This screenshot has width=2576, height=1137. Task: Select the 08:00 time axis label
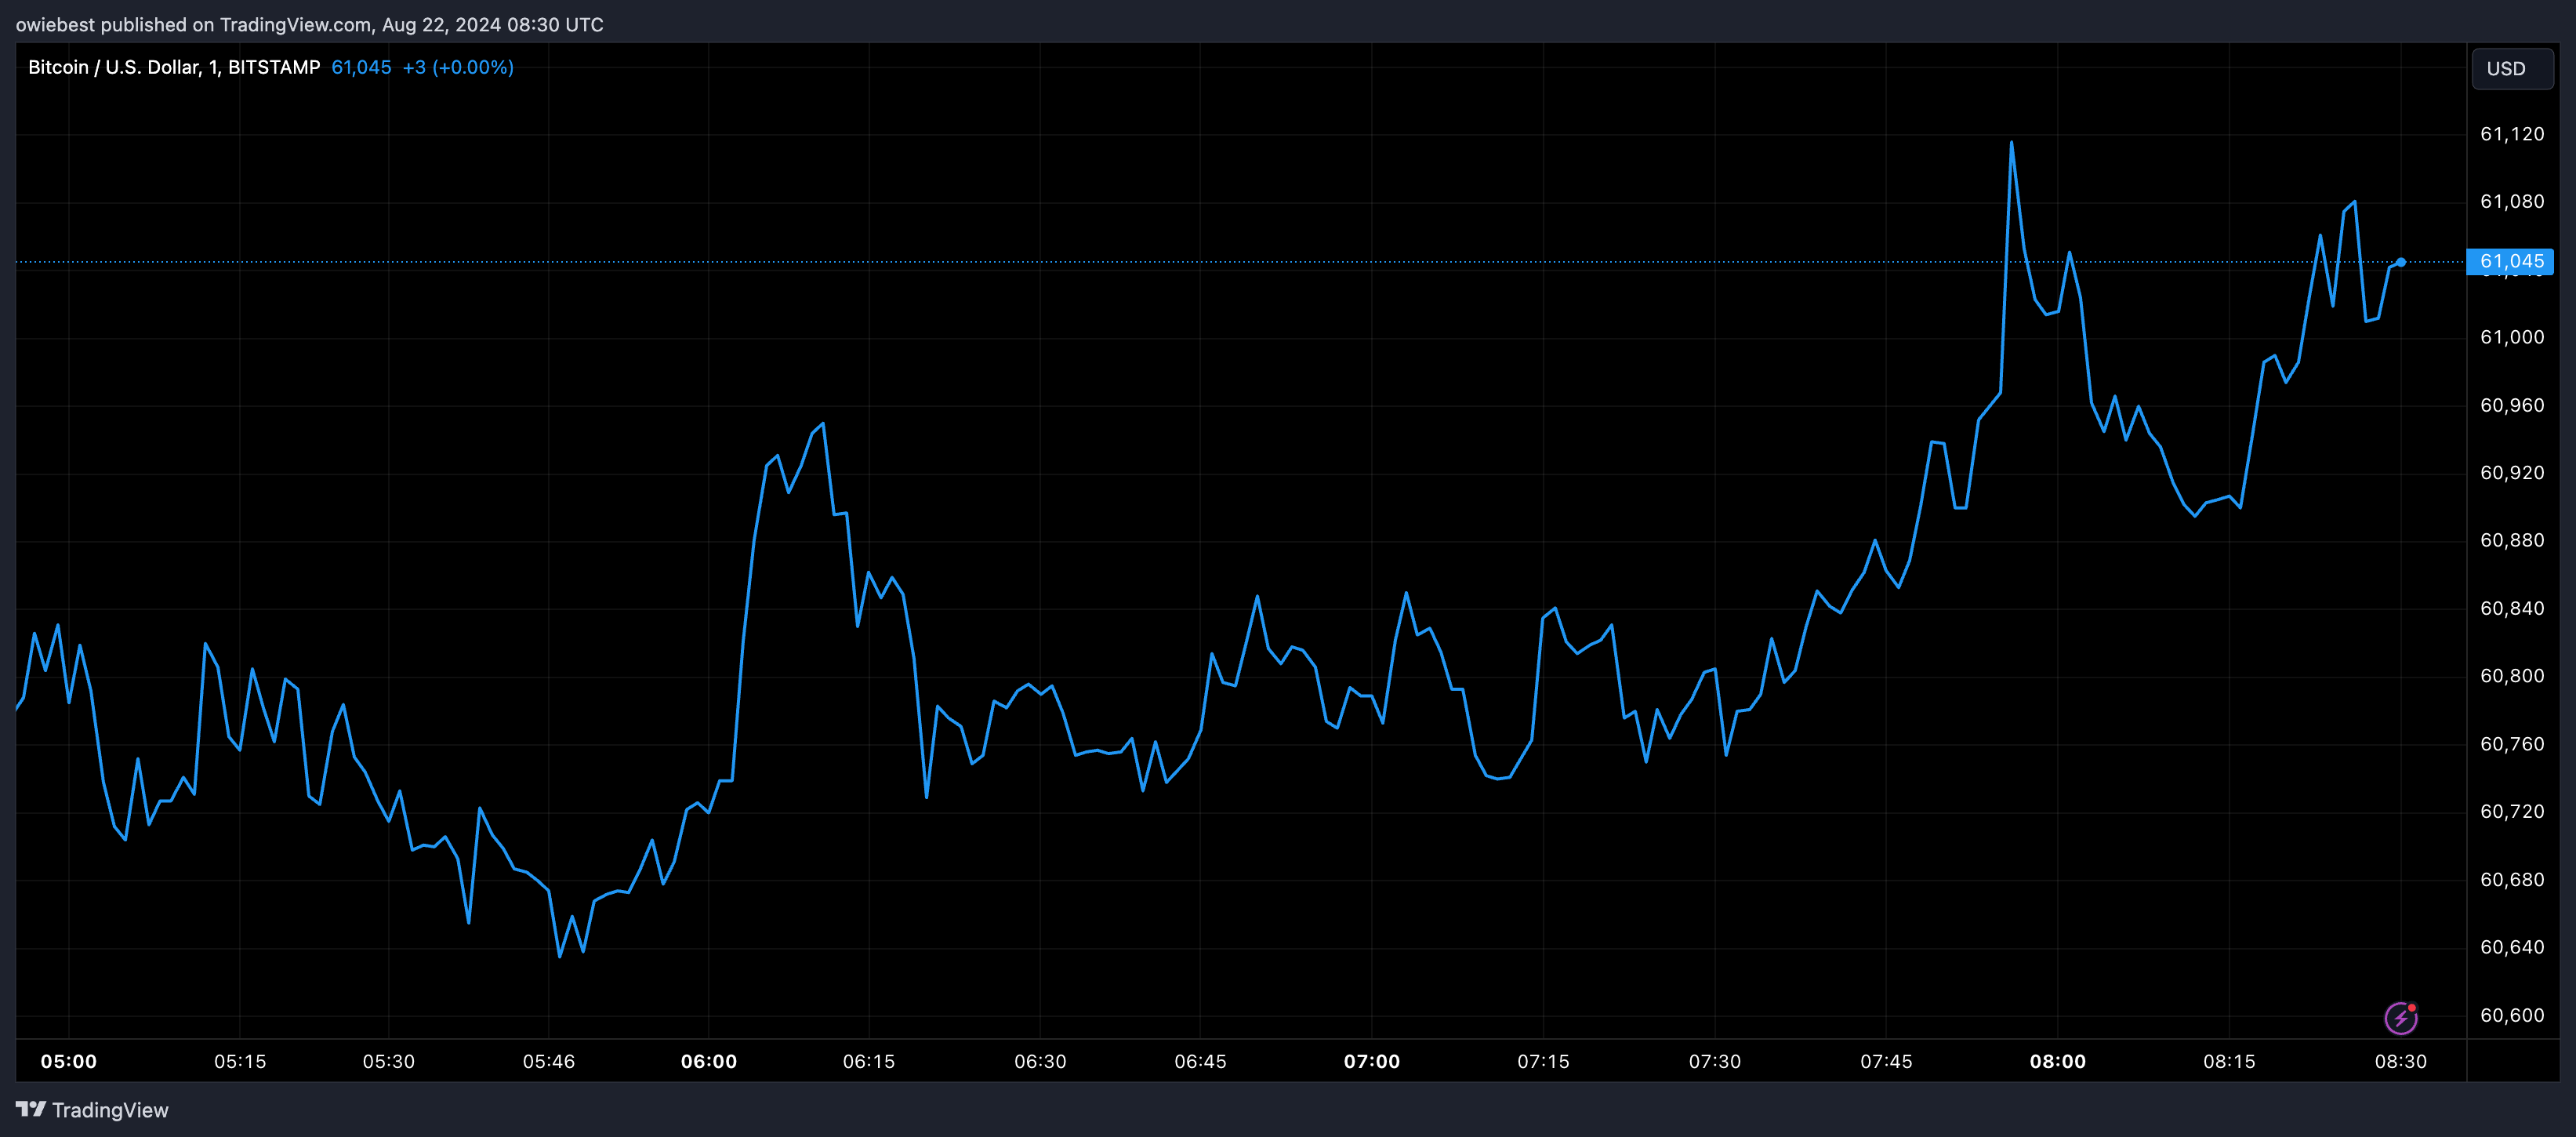coord(2057,1061)
